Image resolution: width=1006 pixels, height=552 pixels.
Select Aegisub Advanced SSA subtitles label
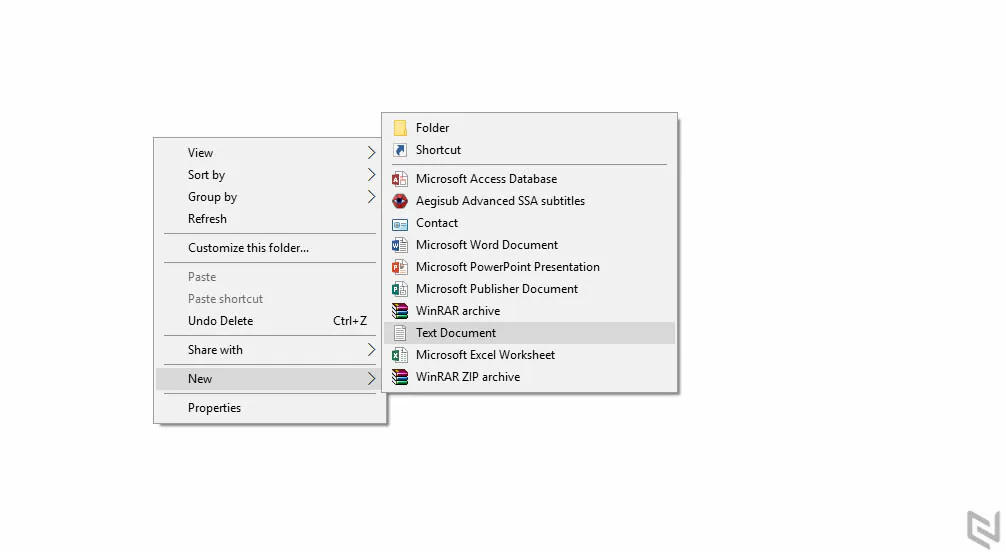click(500, 201)
